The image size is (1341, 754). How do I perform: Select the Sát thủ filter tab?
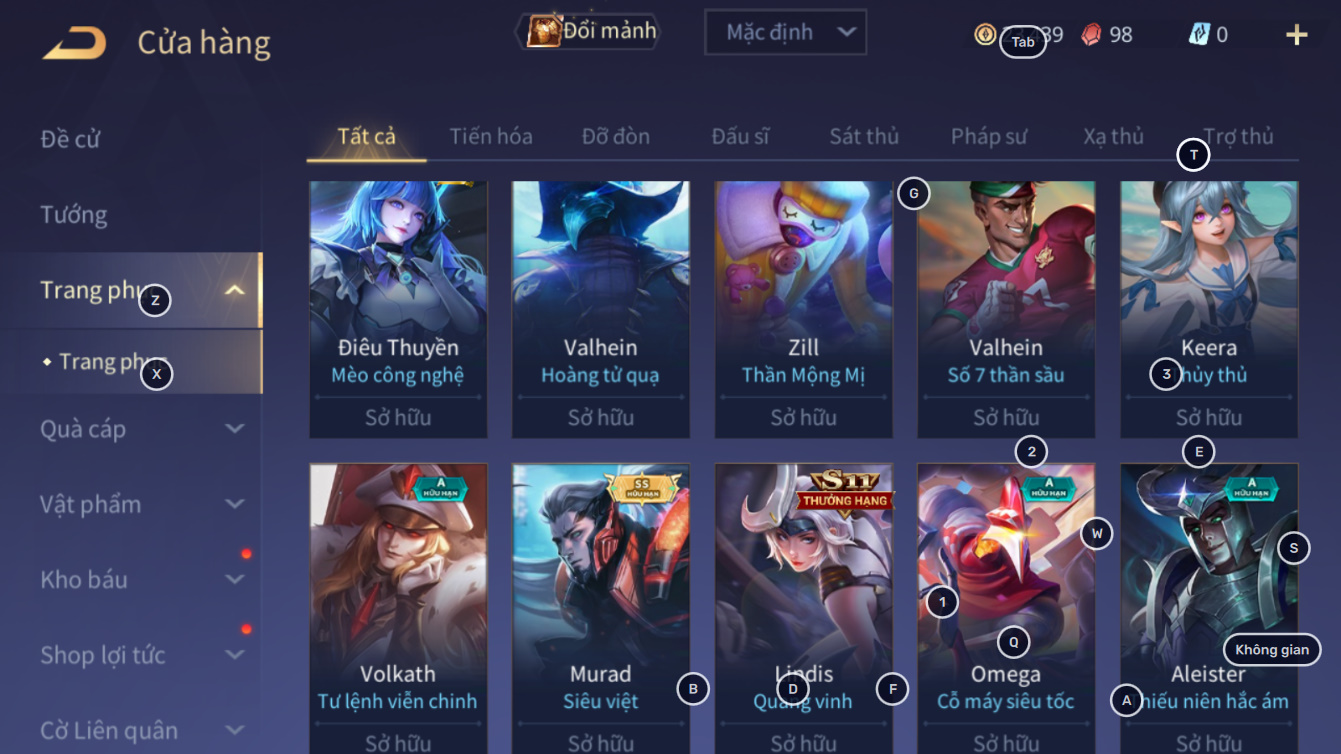pos(864,136)
